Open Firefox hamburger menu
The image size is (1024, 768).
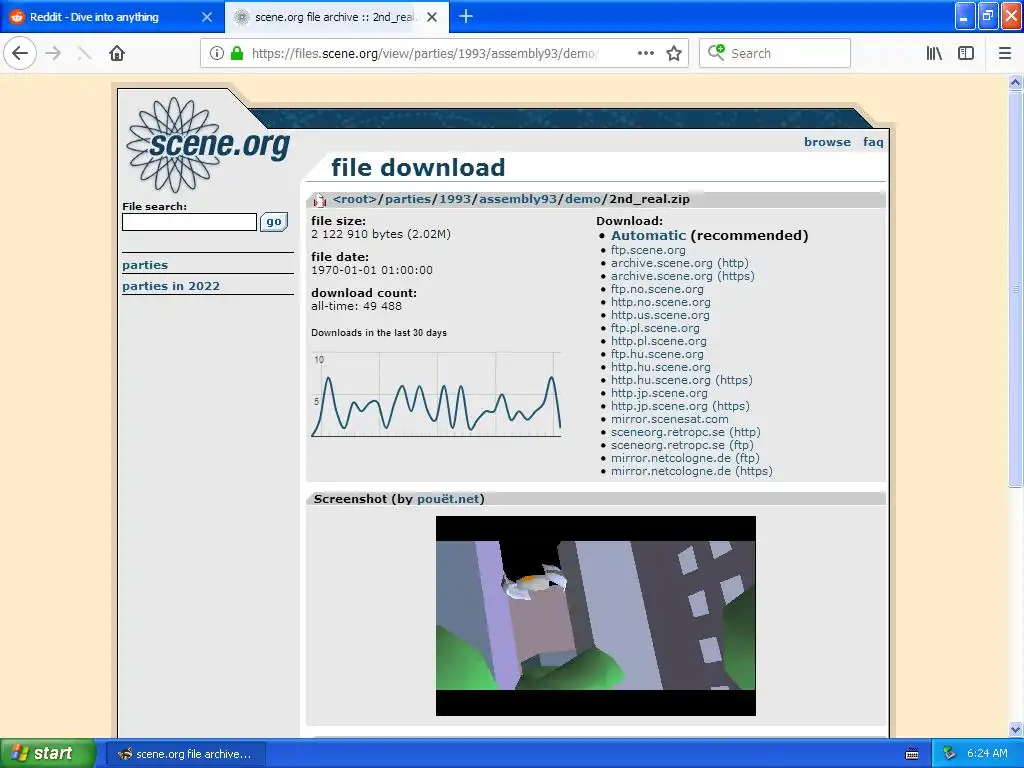click(1004, 53)
